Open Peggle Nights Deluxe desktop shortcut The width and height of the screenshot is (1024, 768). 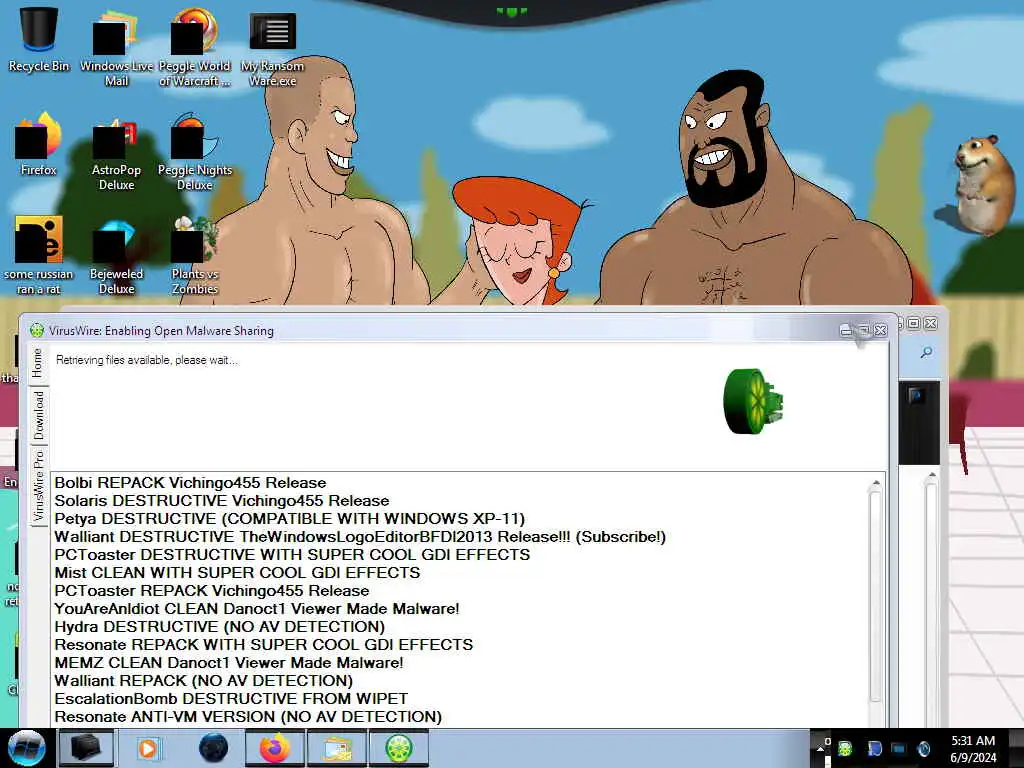tap(195, 152)
